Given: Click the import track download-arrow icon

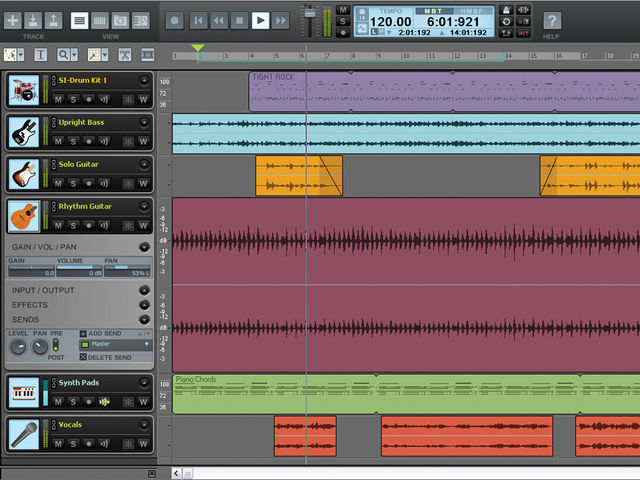Looking at the screenshot, I should 33,20.
